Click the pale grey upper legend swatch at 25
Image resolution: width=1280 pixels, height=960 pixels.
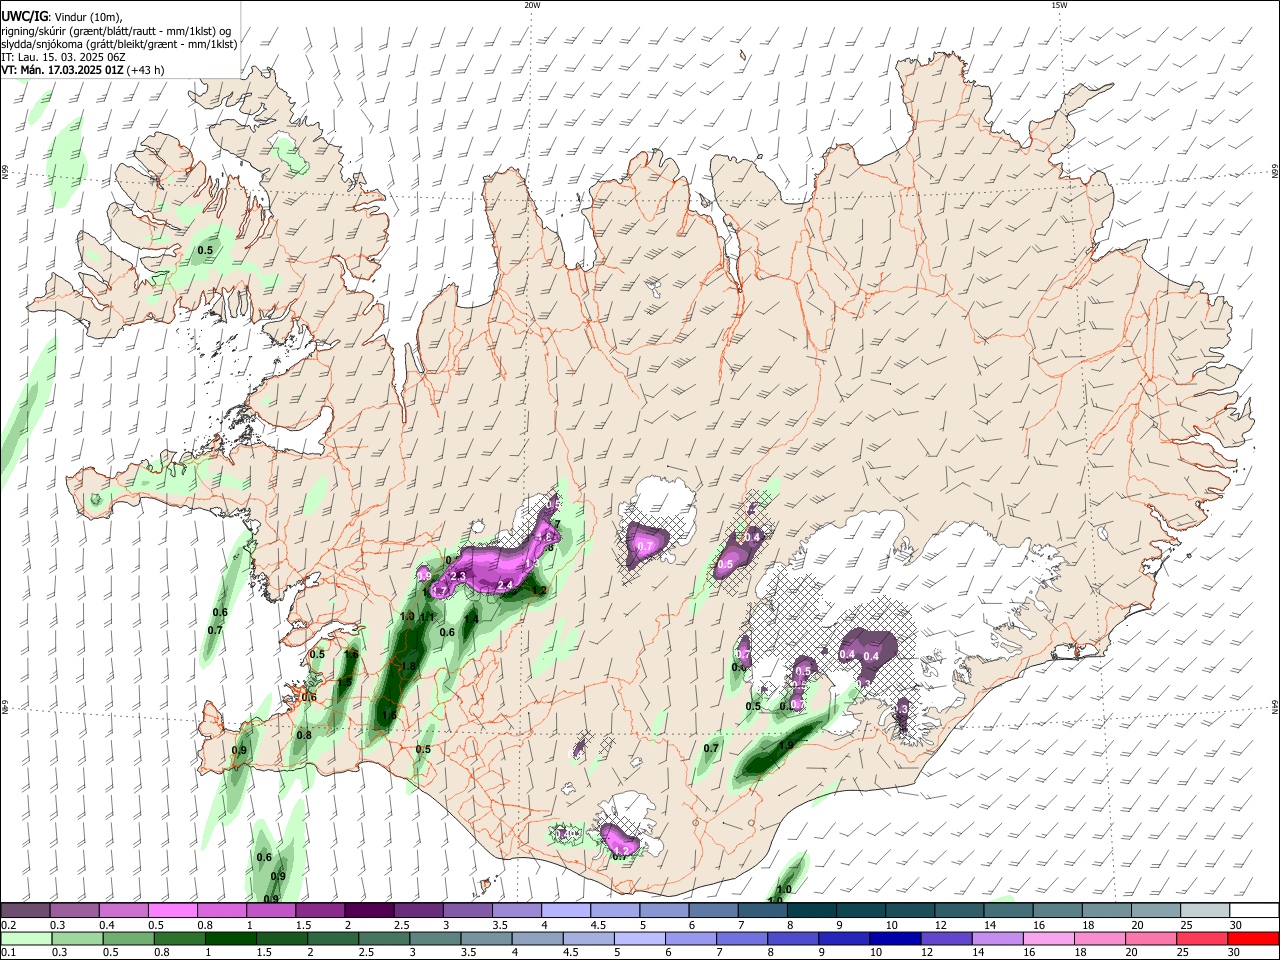[x=1203, y=910]
